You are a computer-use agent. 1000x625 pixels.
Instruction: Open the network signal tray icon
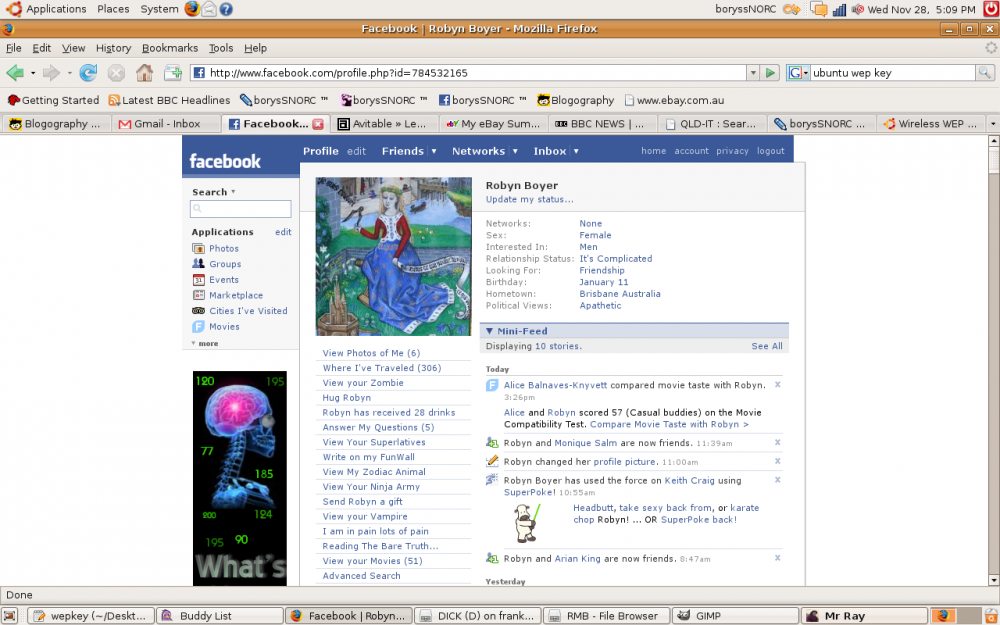(839, 10)
